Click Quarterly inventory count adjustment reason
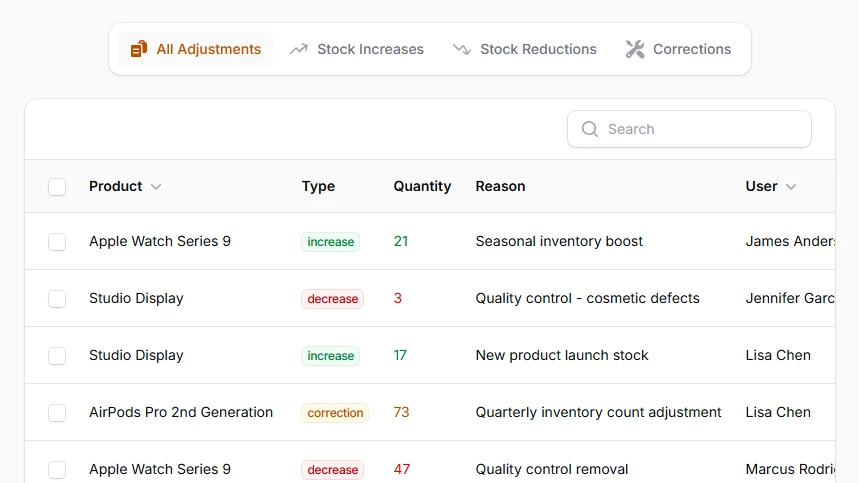The height and width of the screenshot is (483, 859). pos(598,412)
